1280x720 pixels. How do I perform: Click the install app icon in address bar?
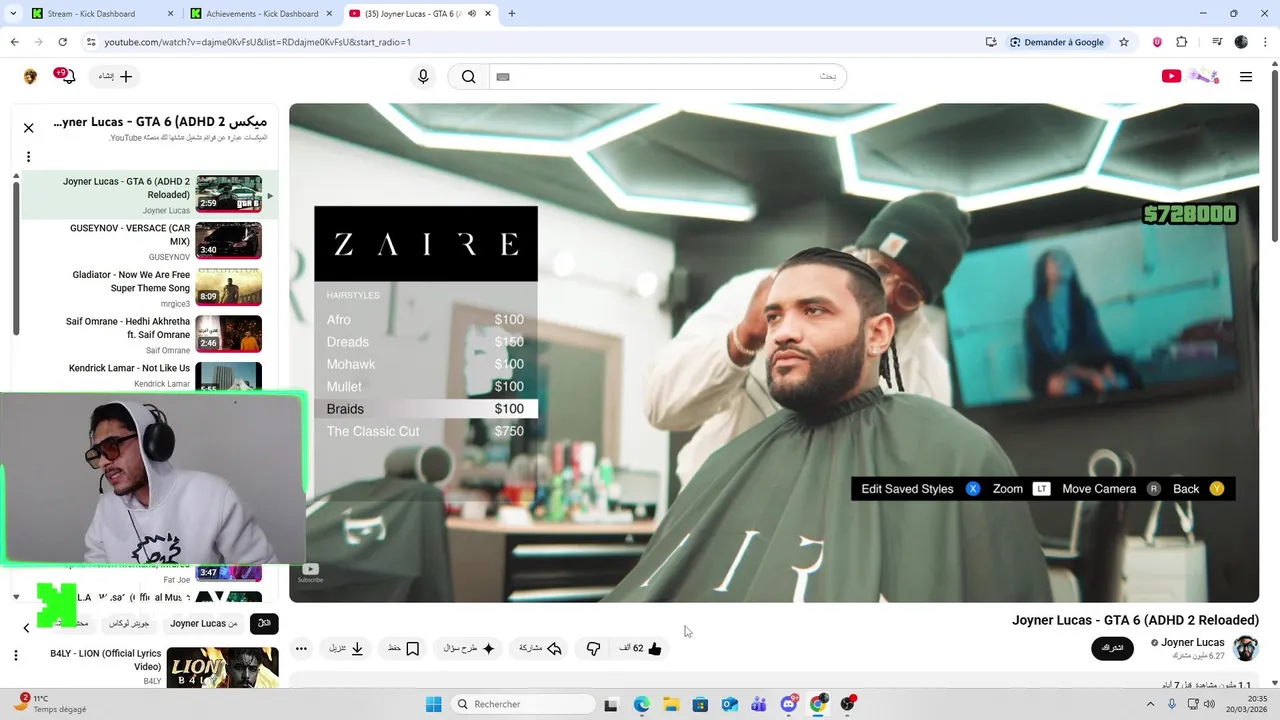tap(991, 42)
